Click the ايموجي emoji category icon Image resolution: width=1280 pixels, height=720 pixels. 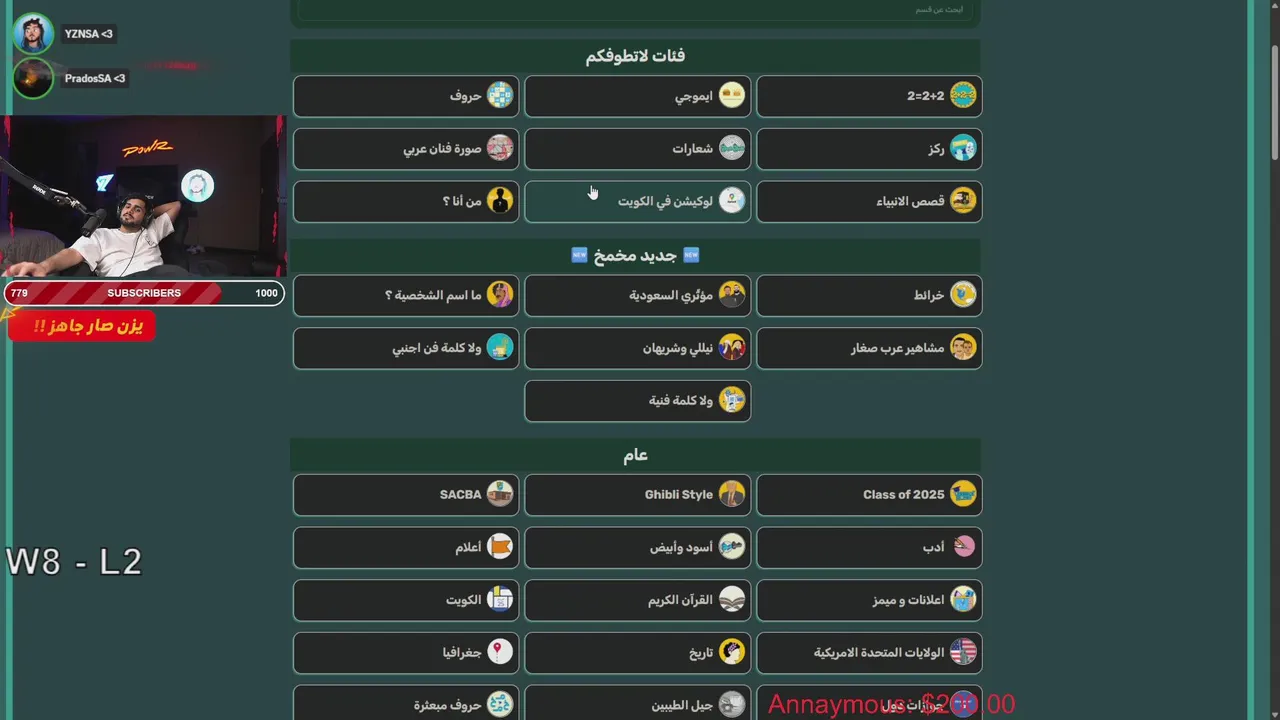click(732, 96)
